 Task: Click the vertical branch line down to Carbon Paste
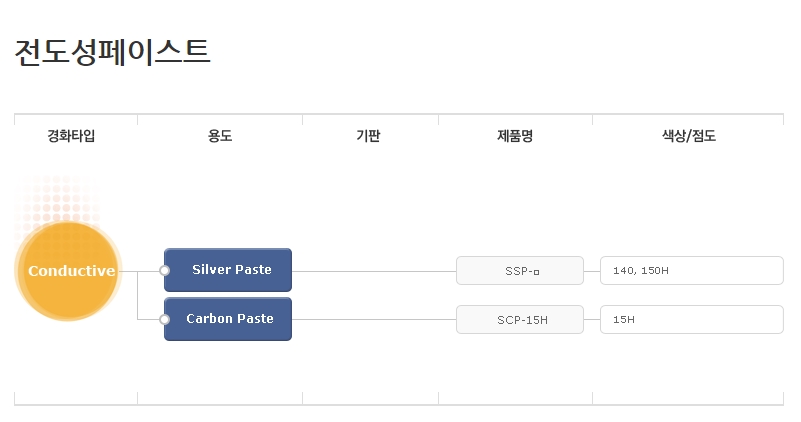click(x=138, y=297)
